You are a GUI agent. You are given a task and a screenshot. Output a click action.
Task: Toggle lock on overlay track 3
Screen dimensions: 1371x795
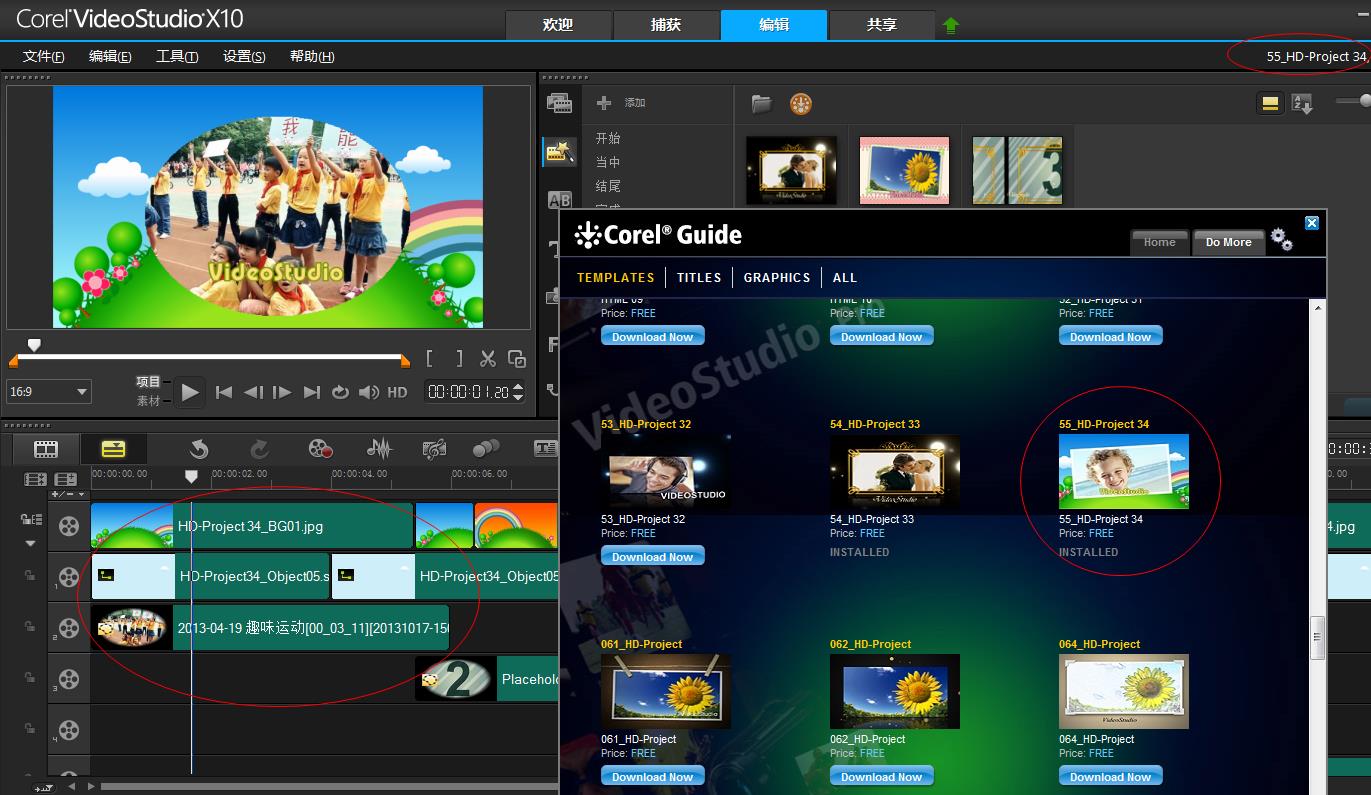tap(30, 677)
